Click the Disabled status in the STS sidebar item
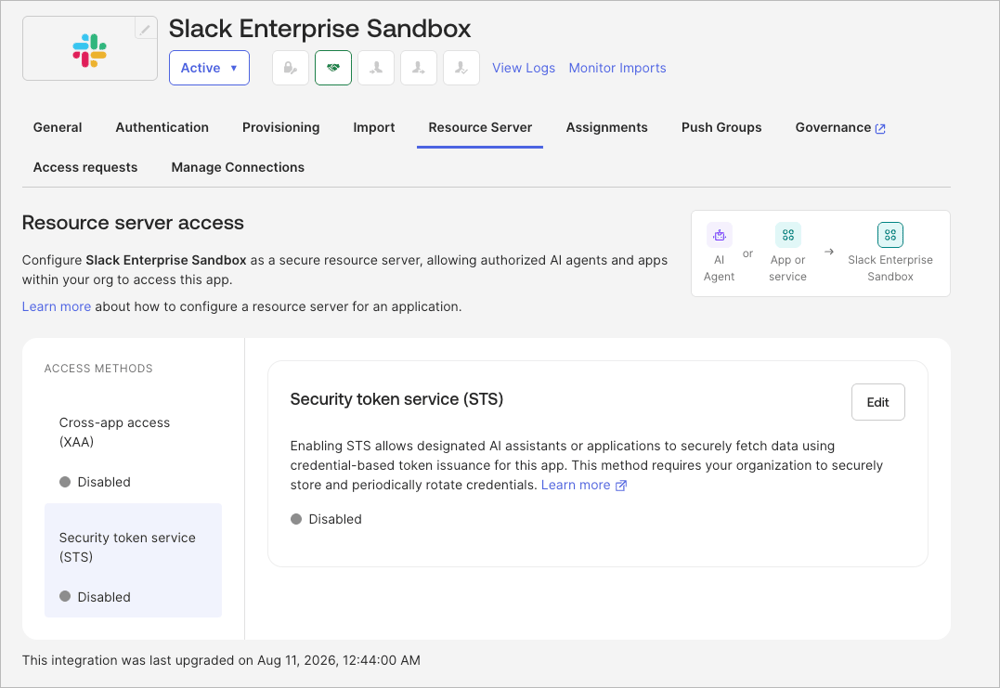Image resolution: width=1000 pixels, height=688 pixels. pyautogui.click(x=95, y=597)
